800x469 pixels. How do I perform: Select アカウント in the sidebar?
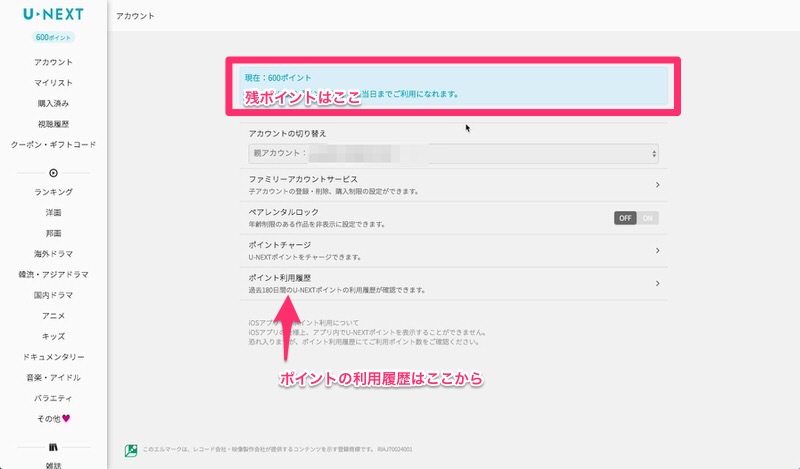tap(53, 62)
